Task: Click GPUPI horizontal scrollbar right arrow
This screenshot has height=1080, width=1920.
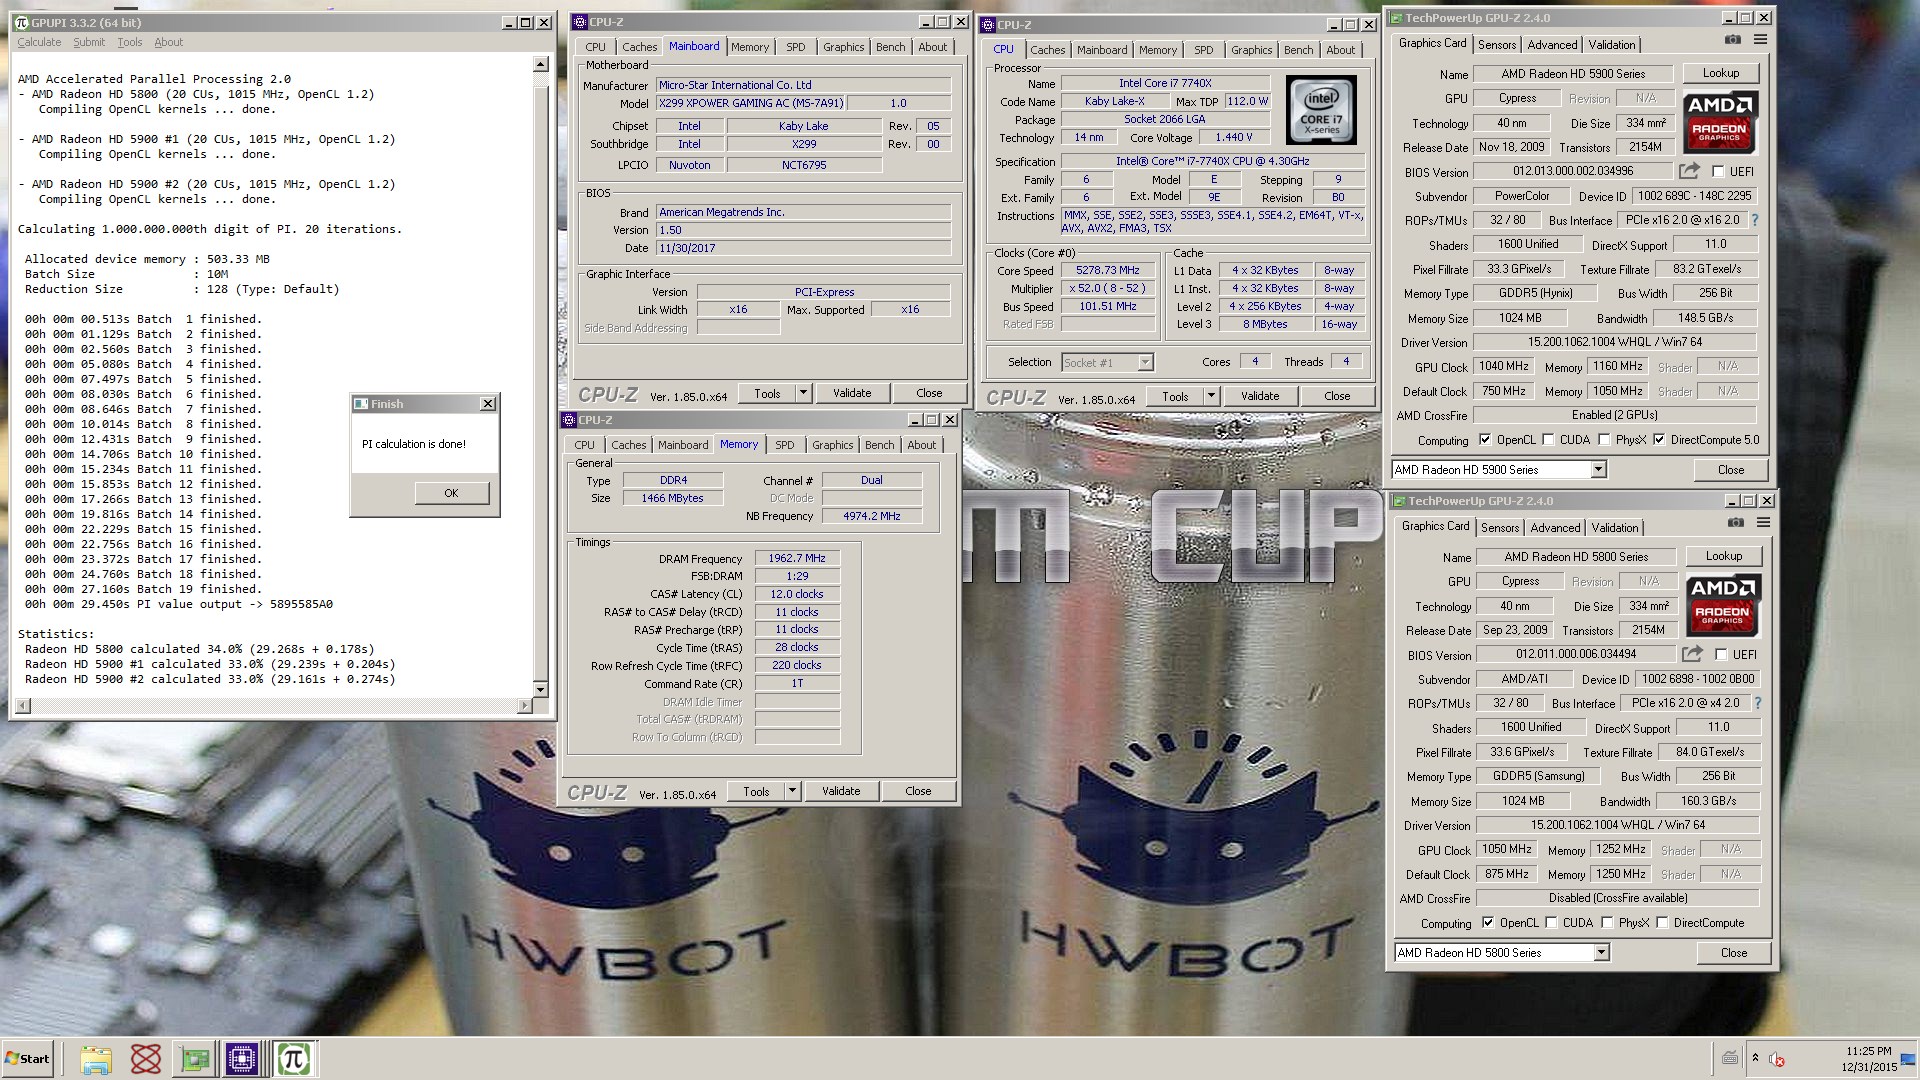Action: tap(524, 706)
